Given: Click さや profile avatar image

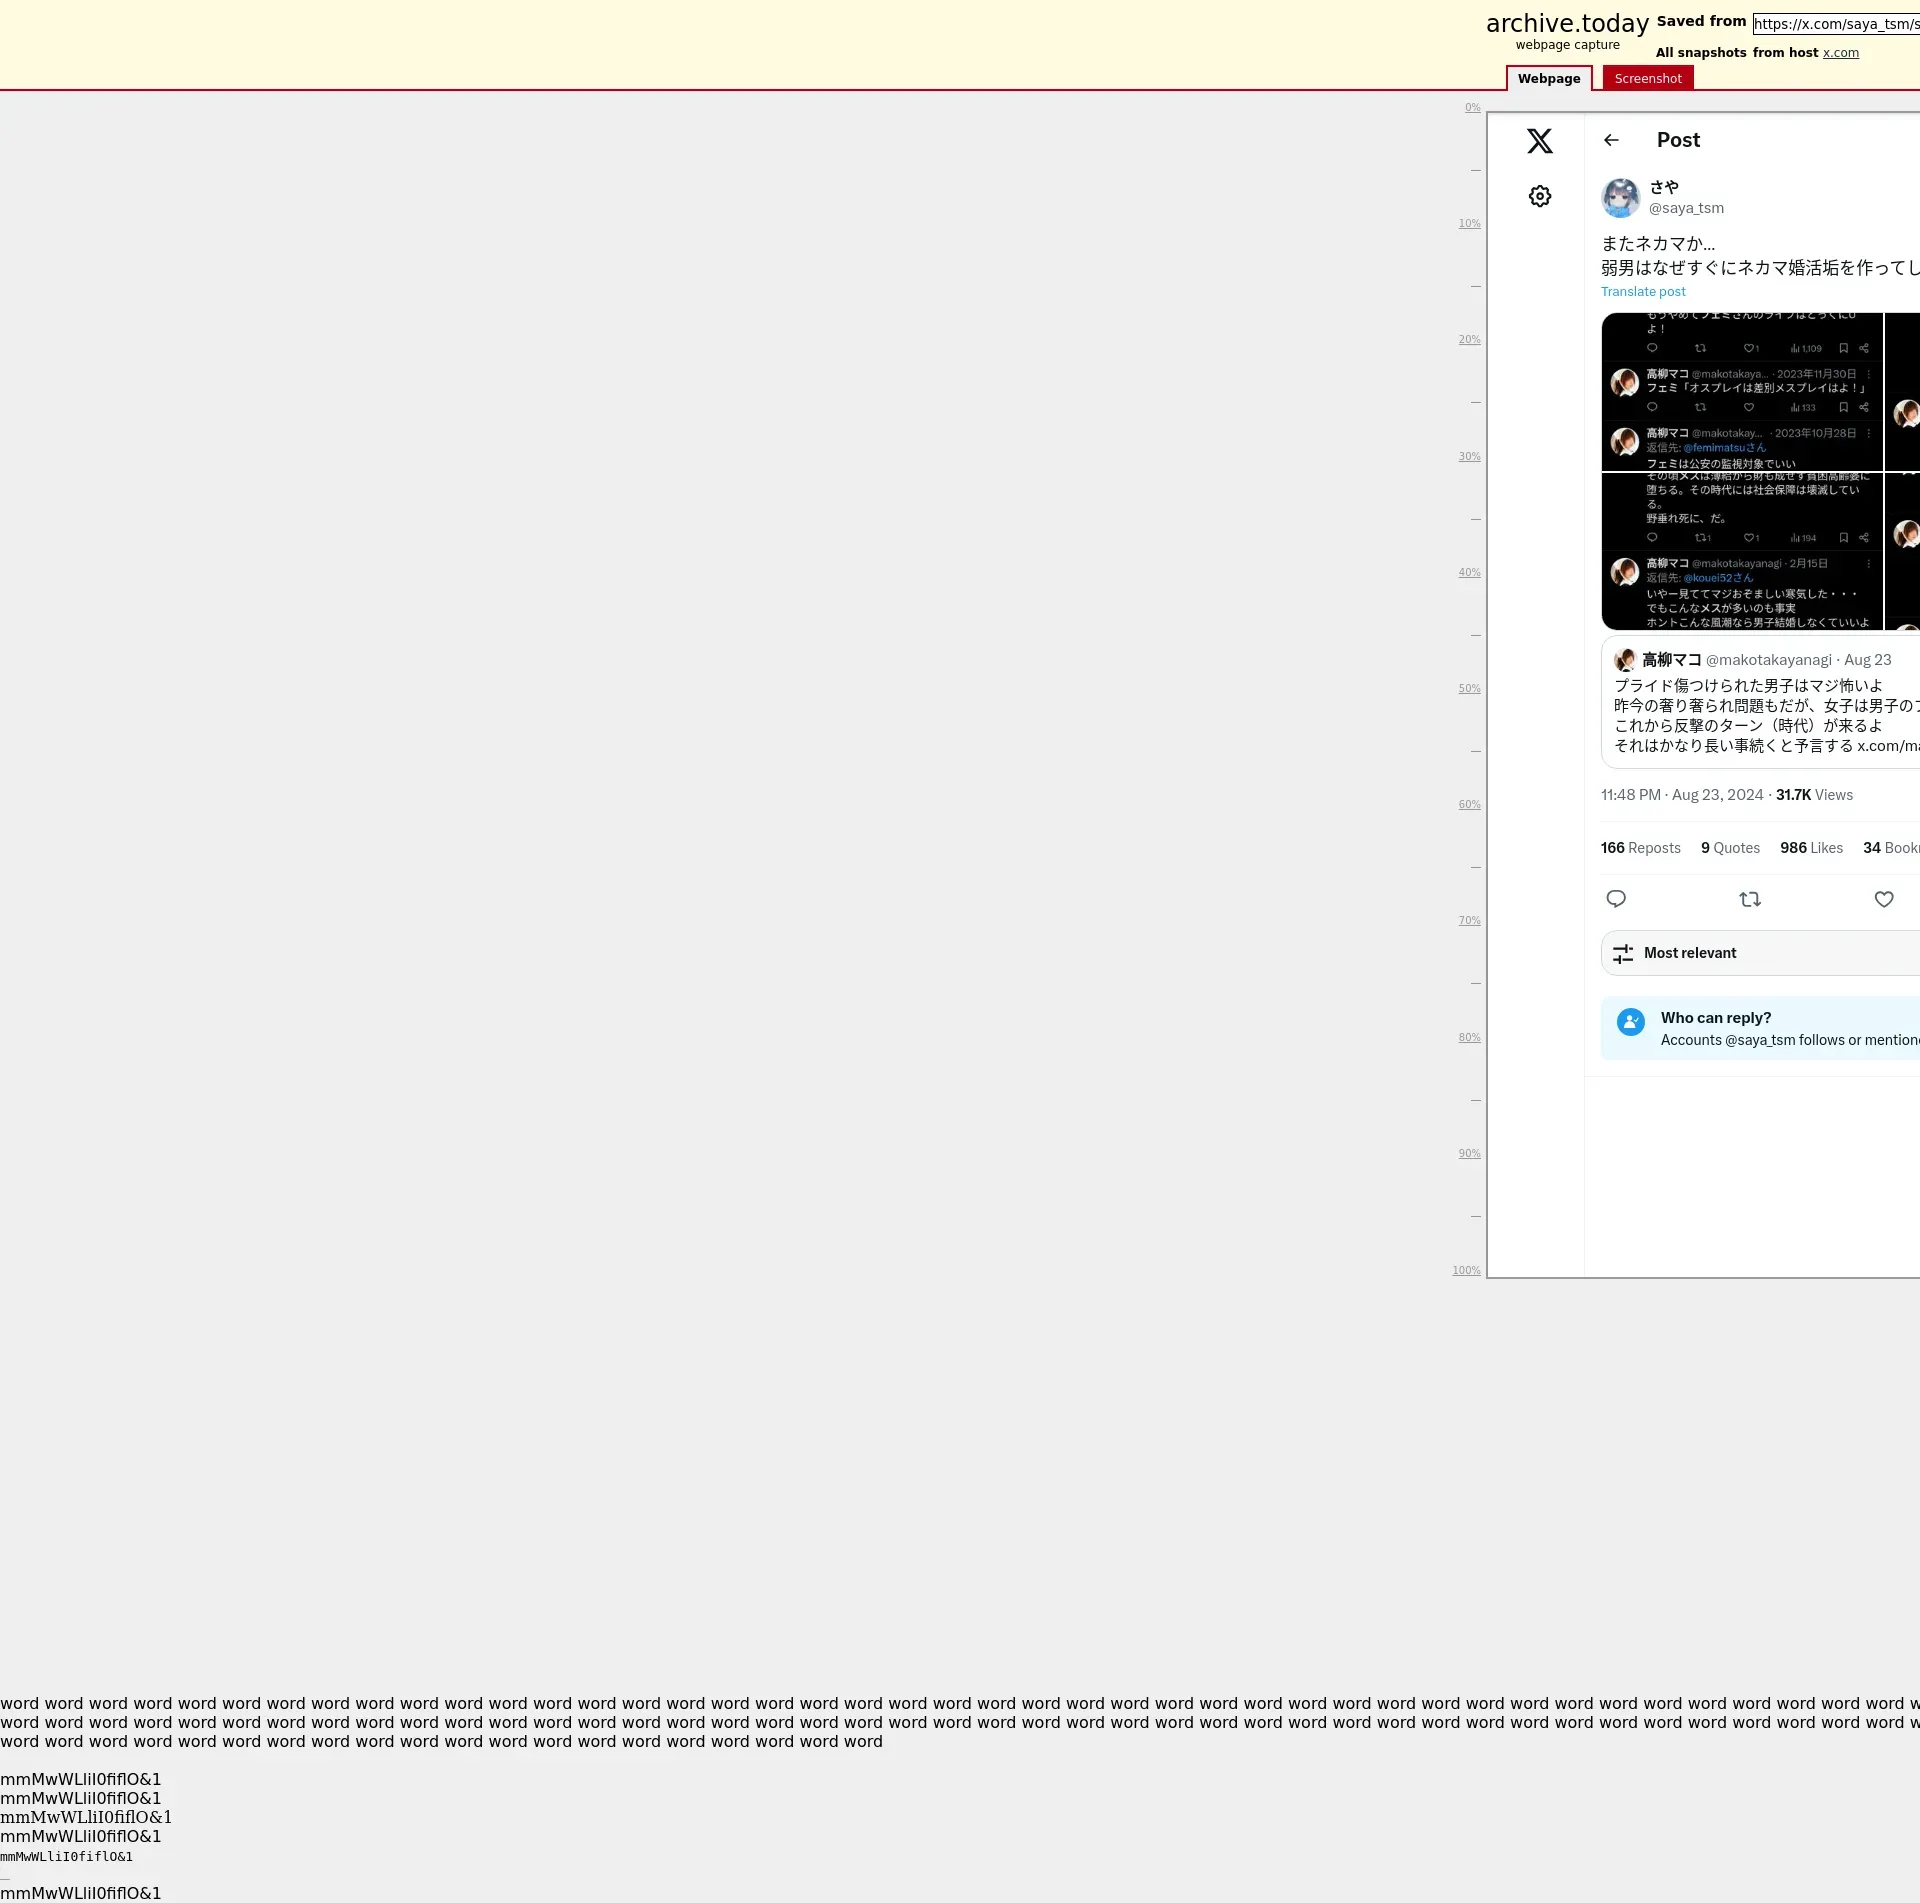Looking at the screenshot, I should pyautogui.click(x=1620, y=197).
